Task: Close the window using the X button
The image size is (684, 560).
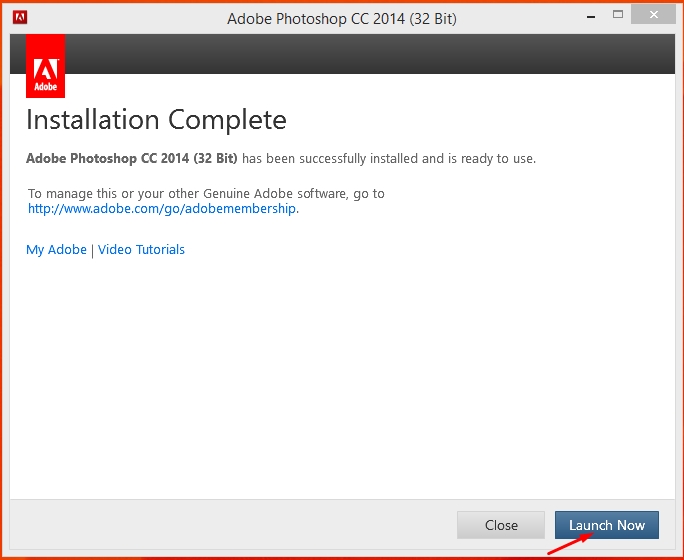Action: tap(653, 15)
